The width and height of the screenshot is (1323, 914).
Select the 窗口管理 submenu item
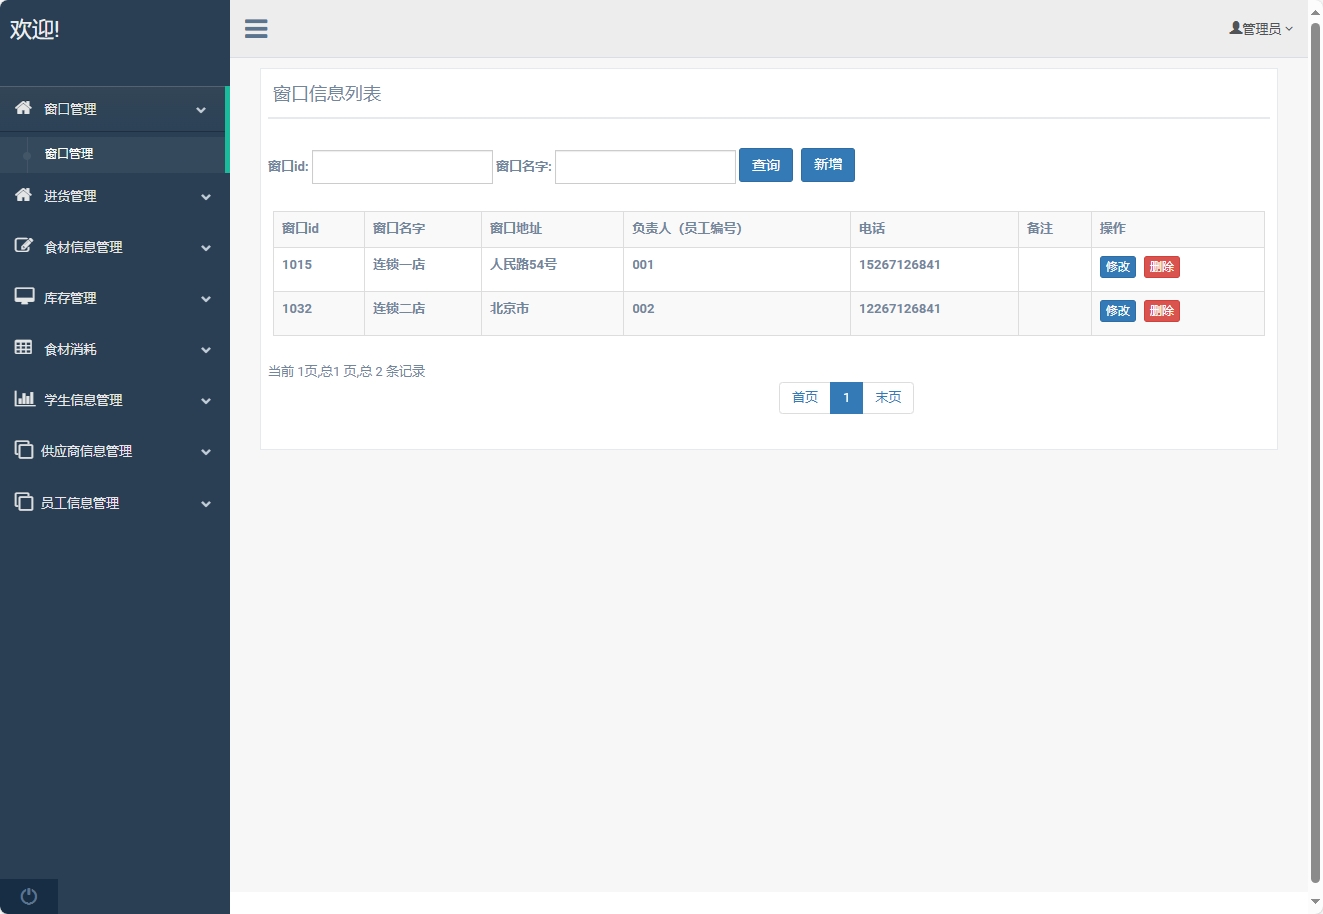pos(69,154)
